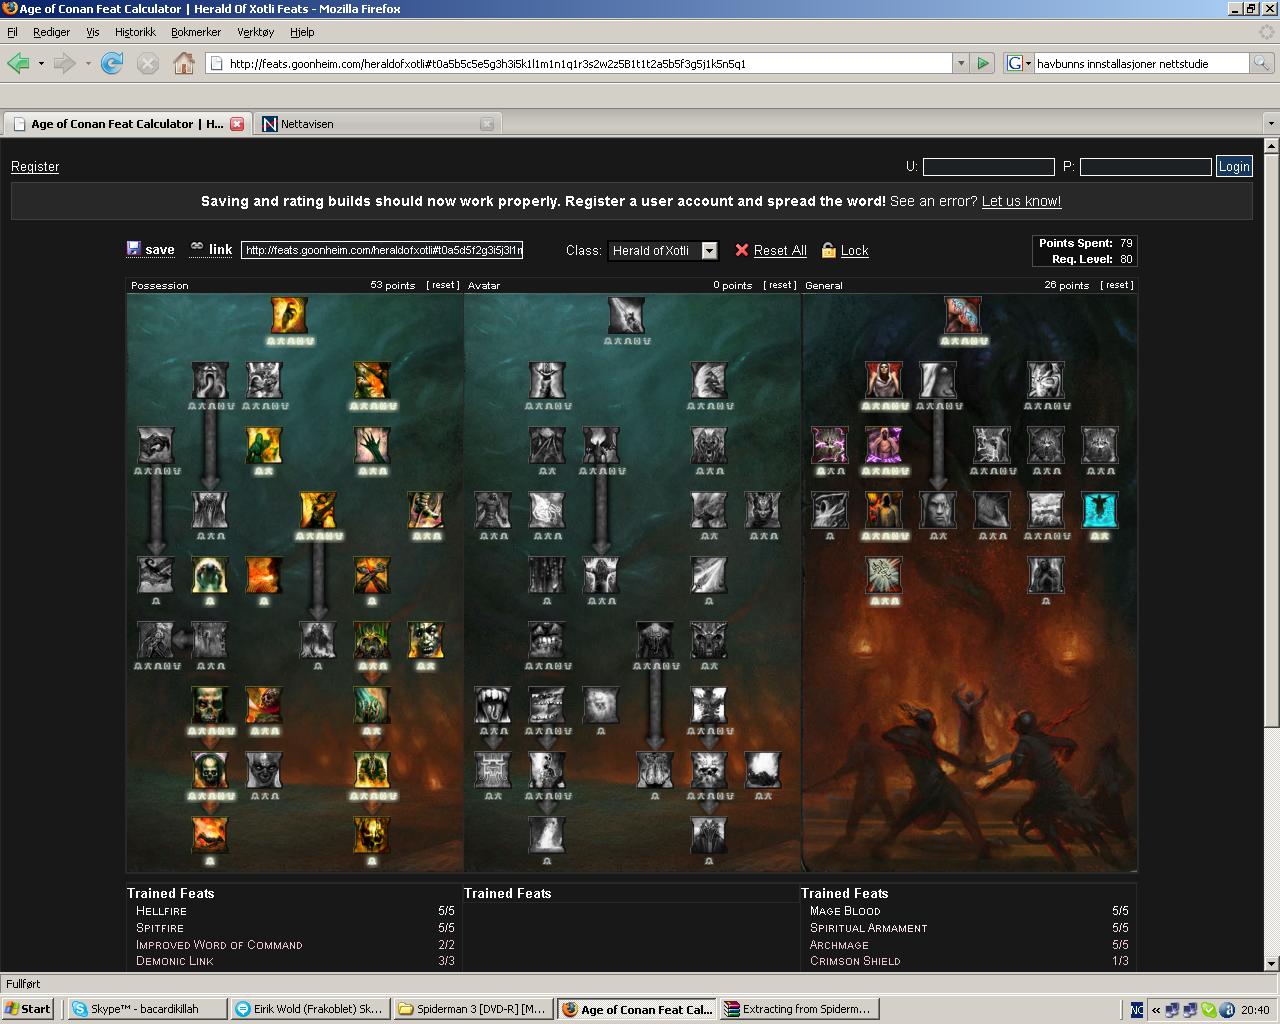
Task: Click the padlock icon beside Lock
Action: pos(828,250)
